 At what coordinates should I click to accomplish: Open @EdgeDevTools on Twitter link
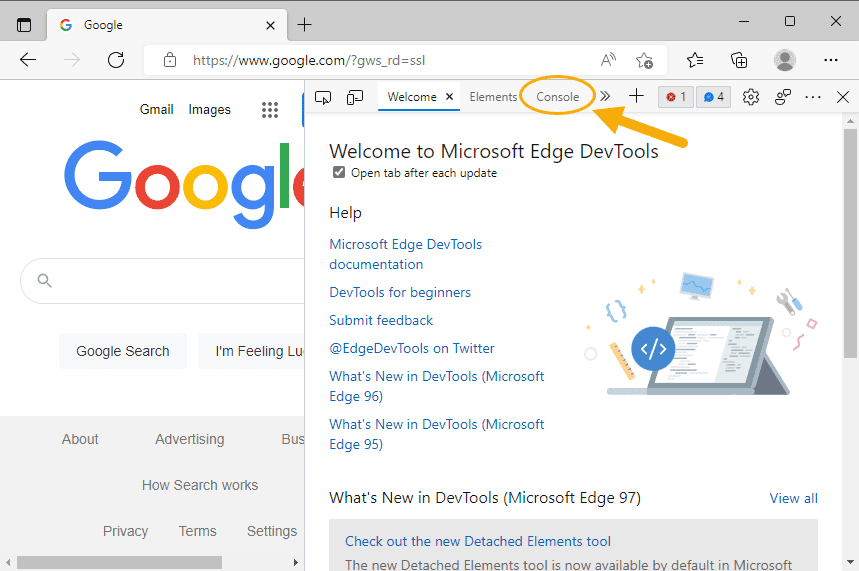411,349
